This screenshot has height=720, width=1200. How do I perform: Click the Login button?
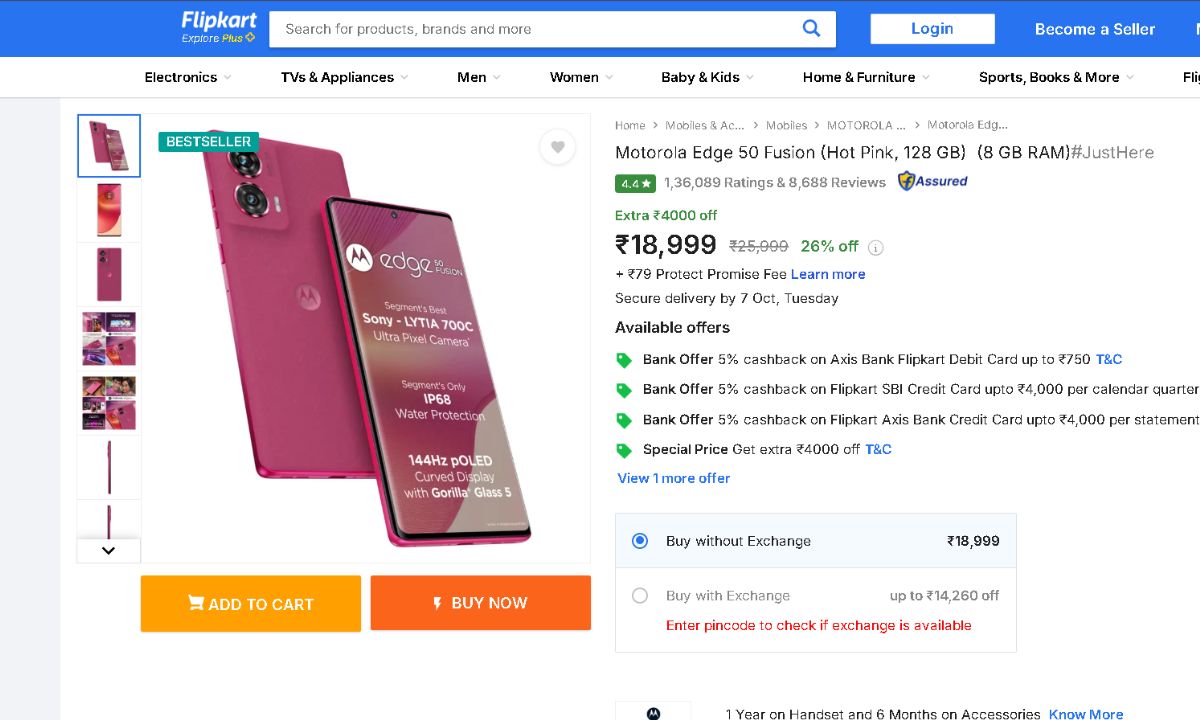932,29
